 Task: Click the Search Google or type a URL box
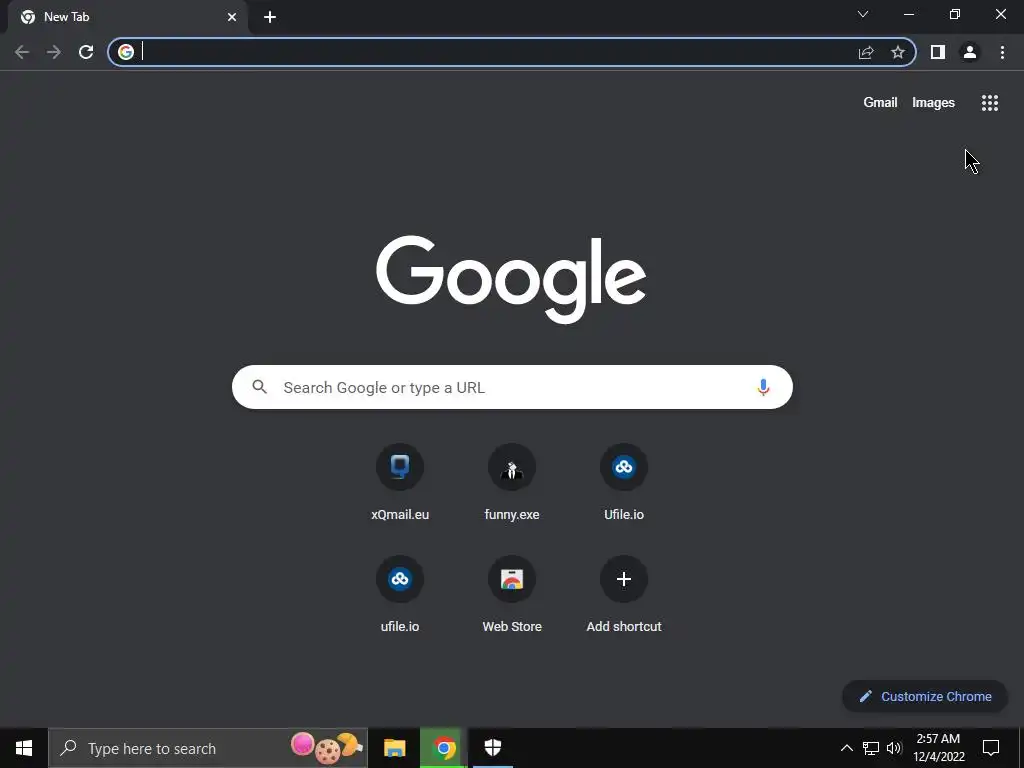pyautogui.click(x=512, y=387)
